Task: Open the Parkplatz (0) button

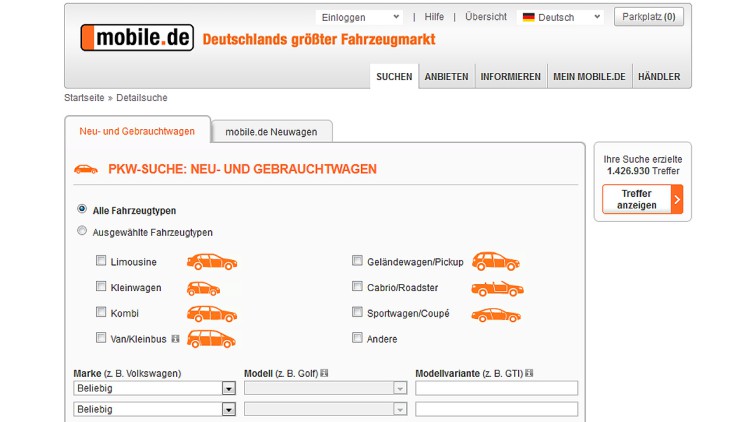Action: [649, 17]
